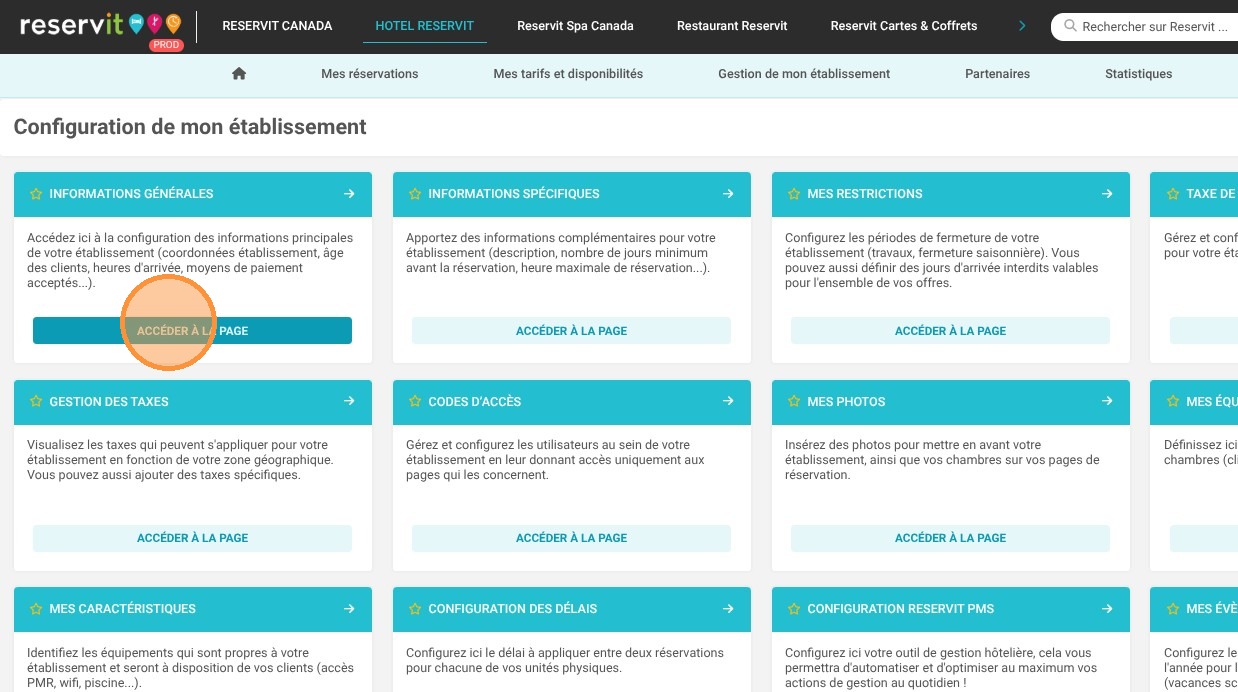Viewport: 1238px width, 692px height.
Task: Favorite the Mes Photos card star
Action: pyautogui.click(x=794, y=401)
